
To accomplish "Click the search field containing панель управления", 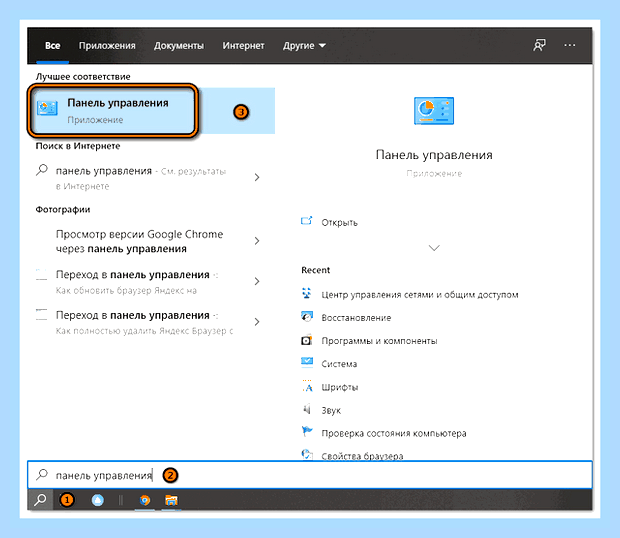I will pyautogui.click(x=310, y=475).
